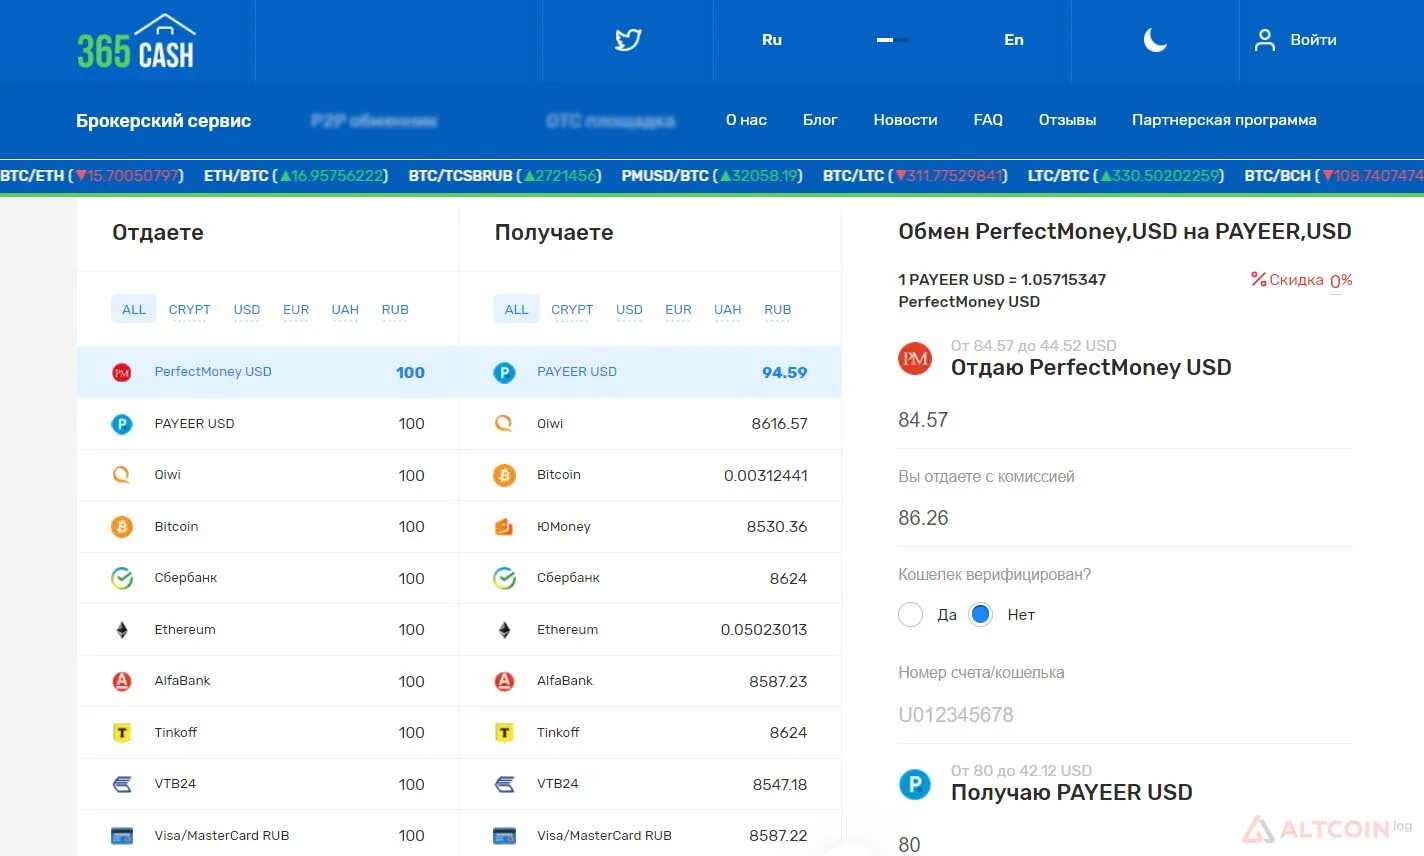The image size is (1424, 856).
Task: Select RUB filter under Получаете
Action: pos(778,310)
